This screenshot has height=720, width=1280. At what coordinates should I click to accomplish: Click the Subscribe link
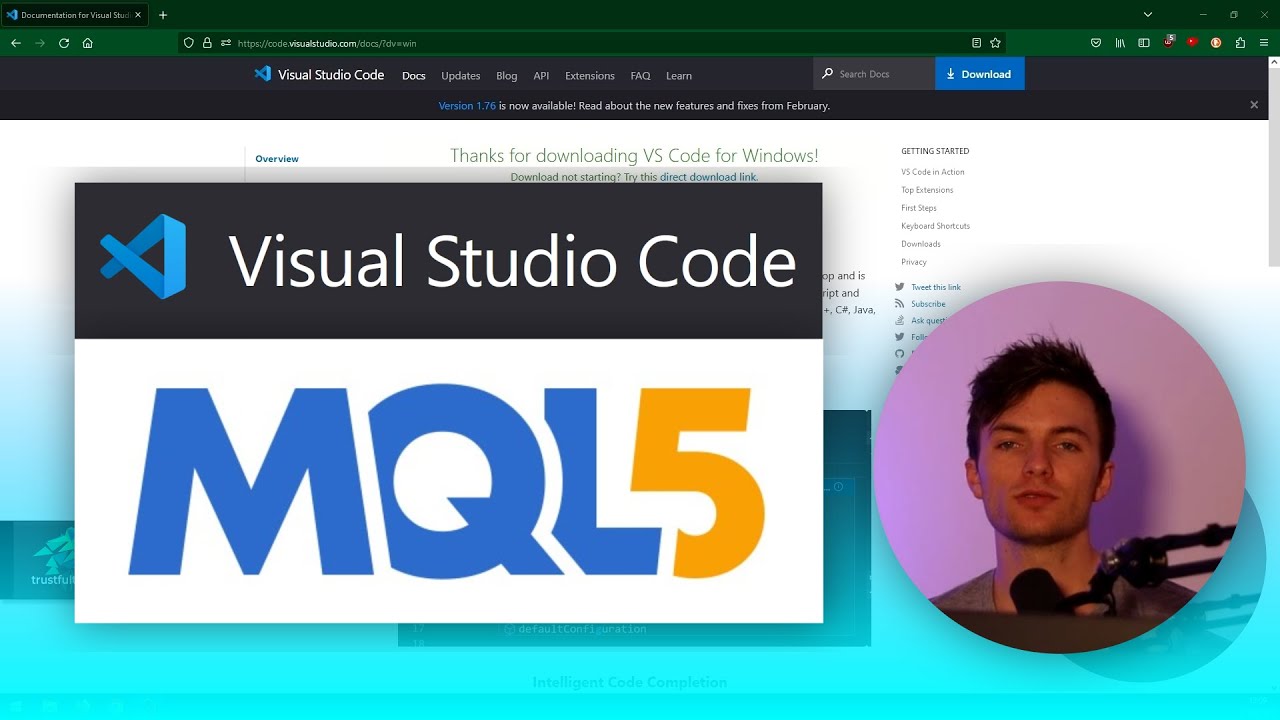click(928, 304)
